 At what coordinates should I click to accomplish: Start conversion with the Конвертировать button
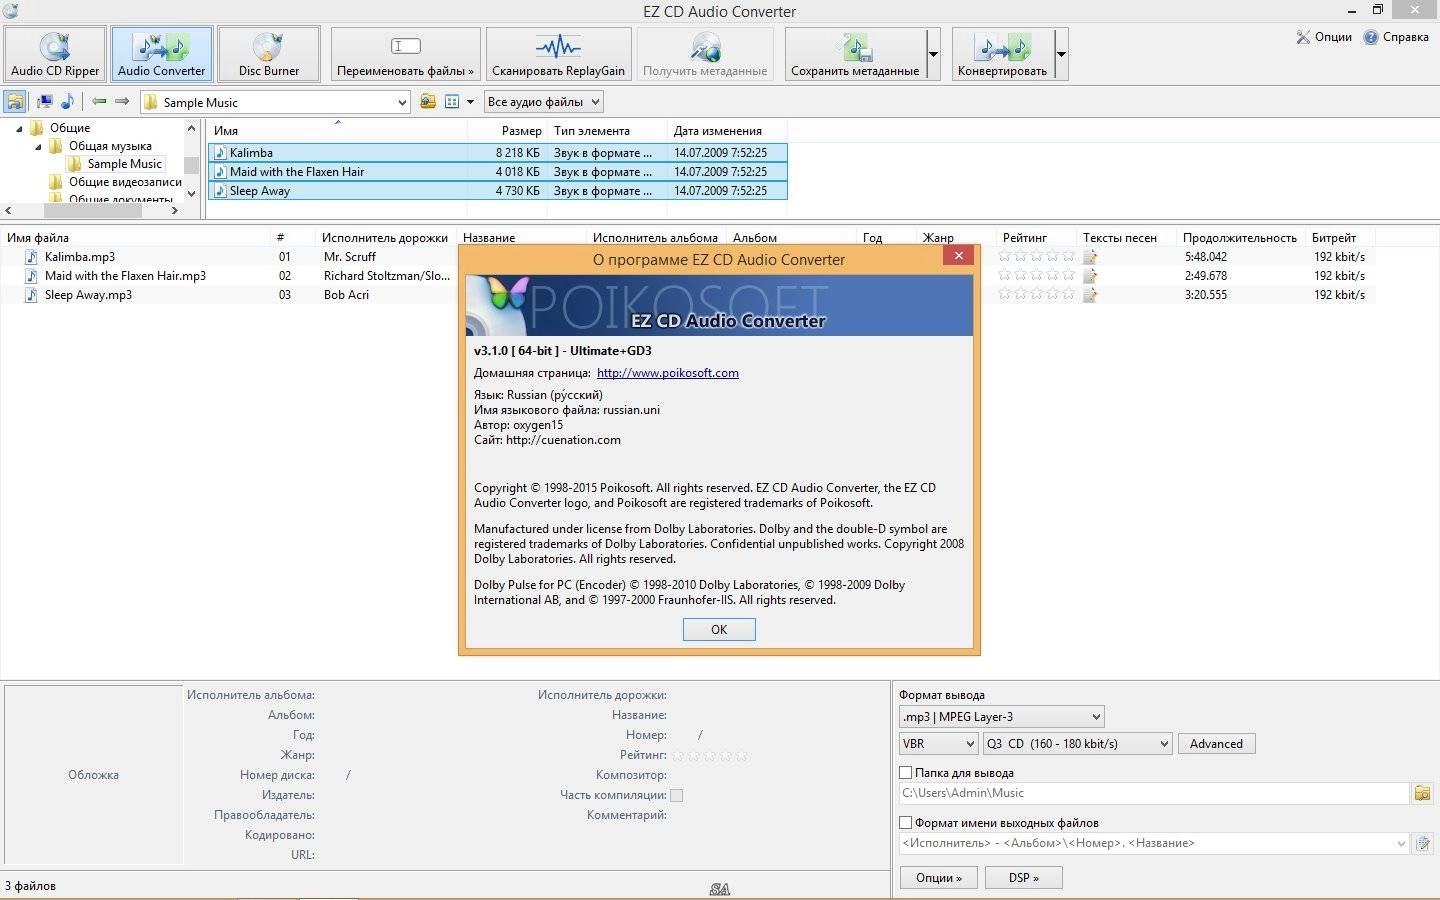(x=1002, y=54)
